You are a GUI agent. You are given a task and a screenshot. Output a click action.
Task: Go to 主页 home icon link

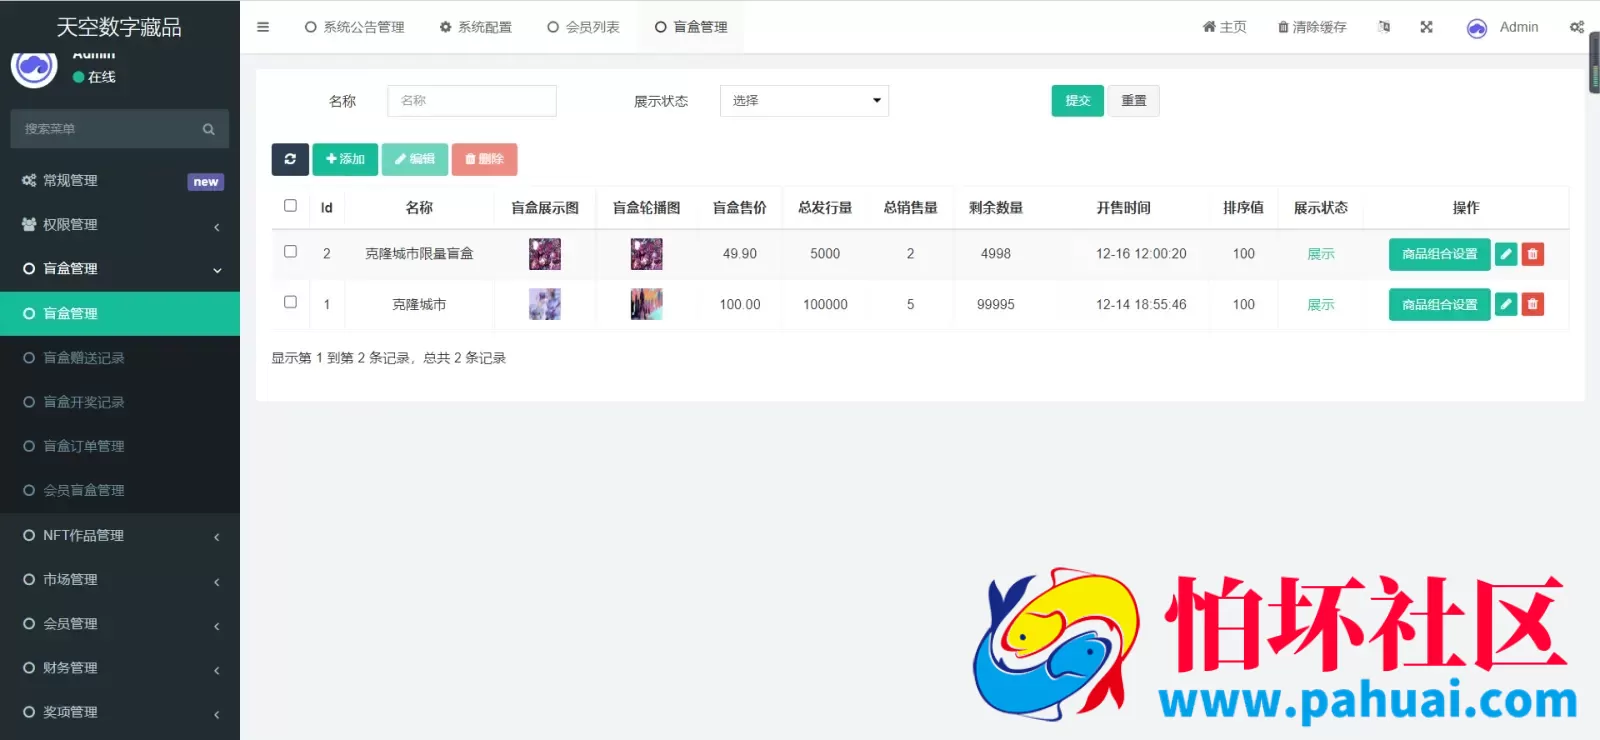pos(1224,27)
